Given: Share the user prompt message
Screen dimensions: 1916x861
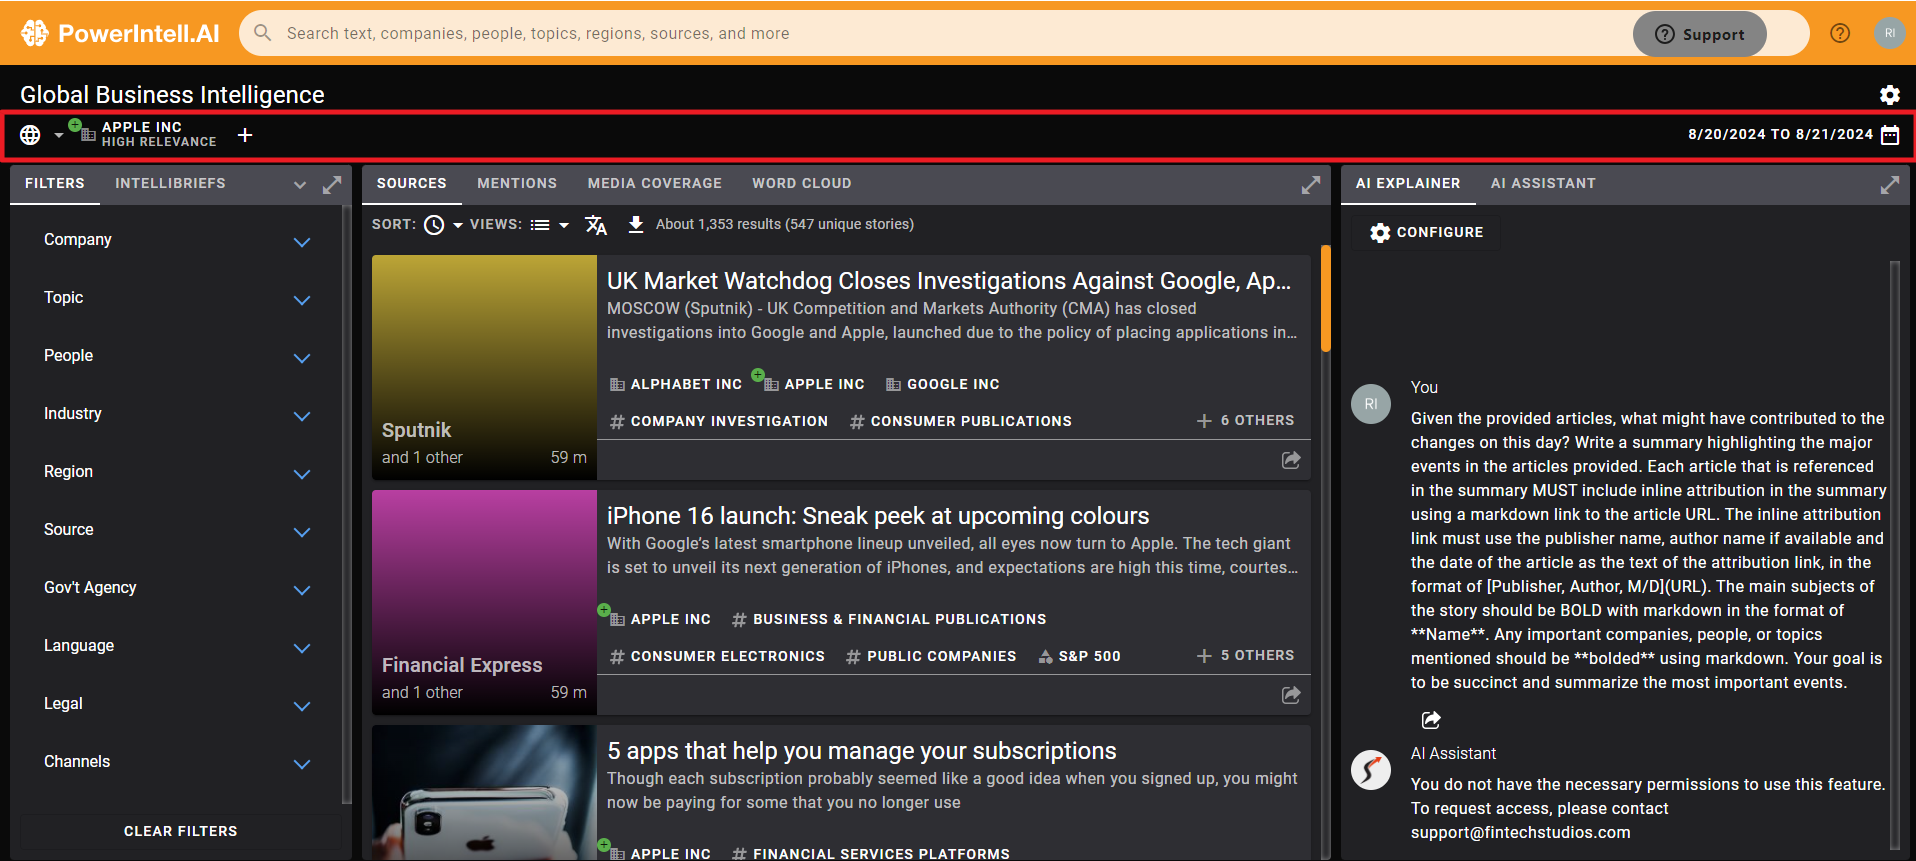Looking at the screenshot, I should click(x=1431, y=720).
